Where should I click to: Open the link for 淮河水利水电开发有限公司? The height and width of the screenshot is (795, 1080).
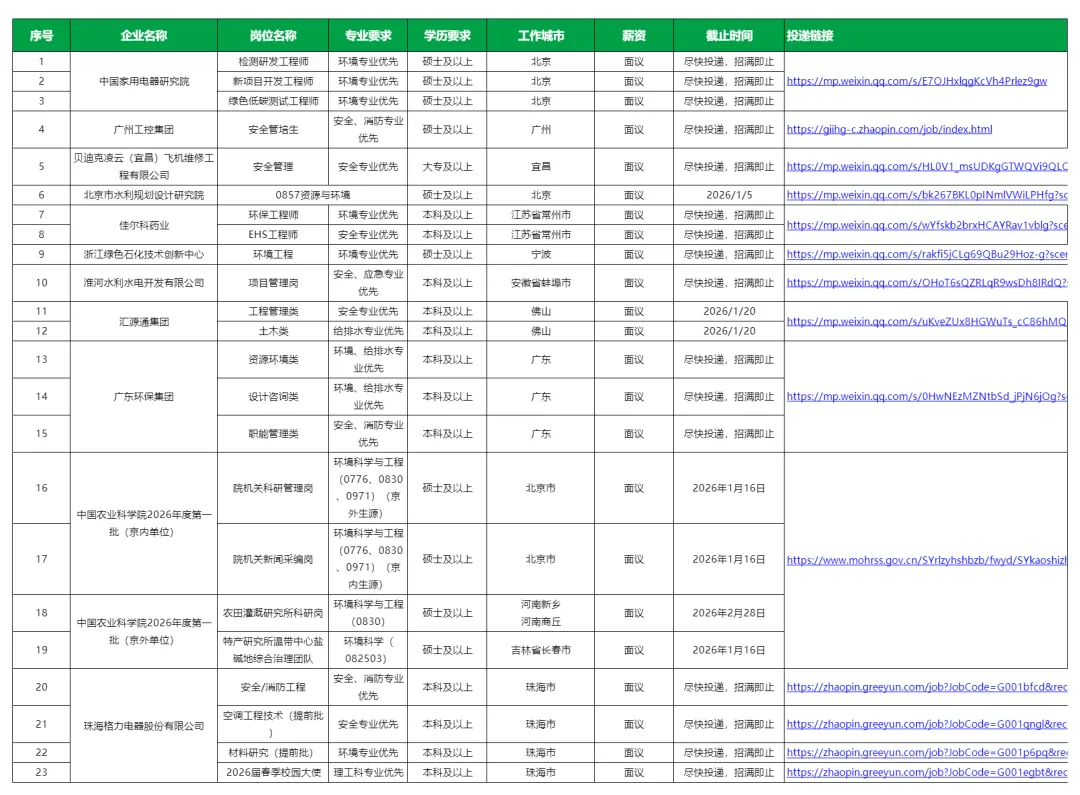pyautogui.click(x=926, y=282)
